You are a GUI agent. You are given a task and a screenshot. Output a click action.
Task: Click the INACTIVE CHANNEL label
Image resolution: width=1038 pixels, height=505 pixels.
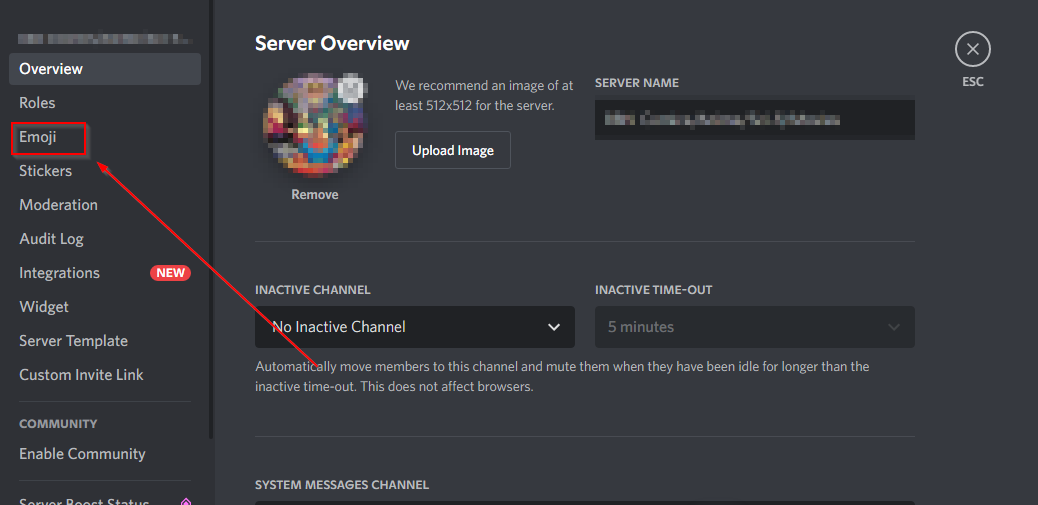[x=312, y=290]
